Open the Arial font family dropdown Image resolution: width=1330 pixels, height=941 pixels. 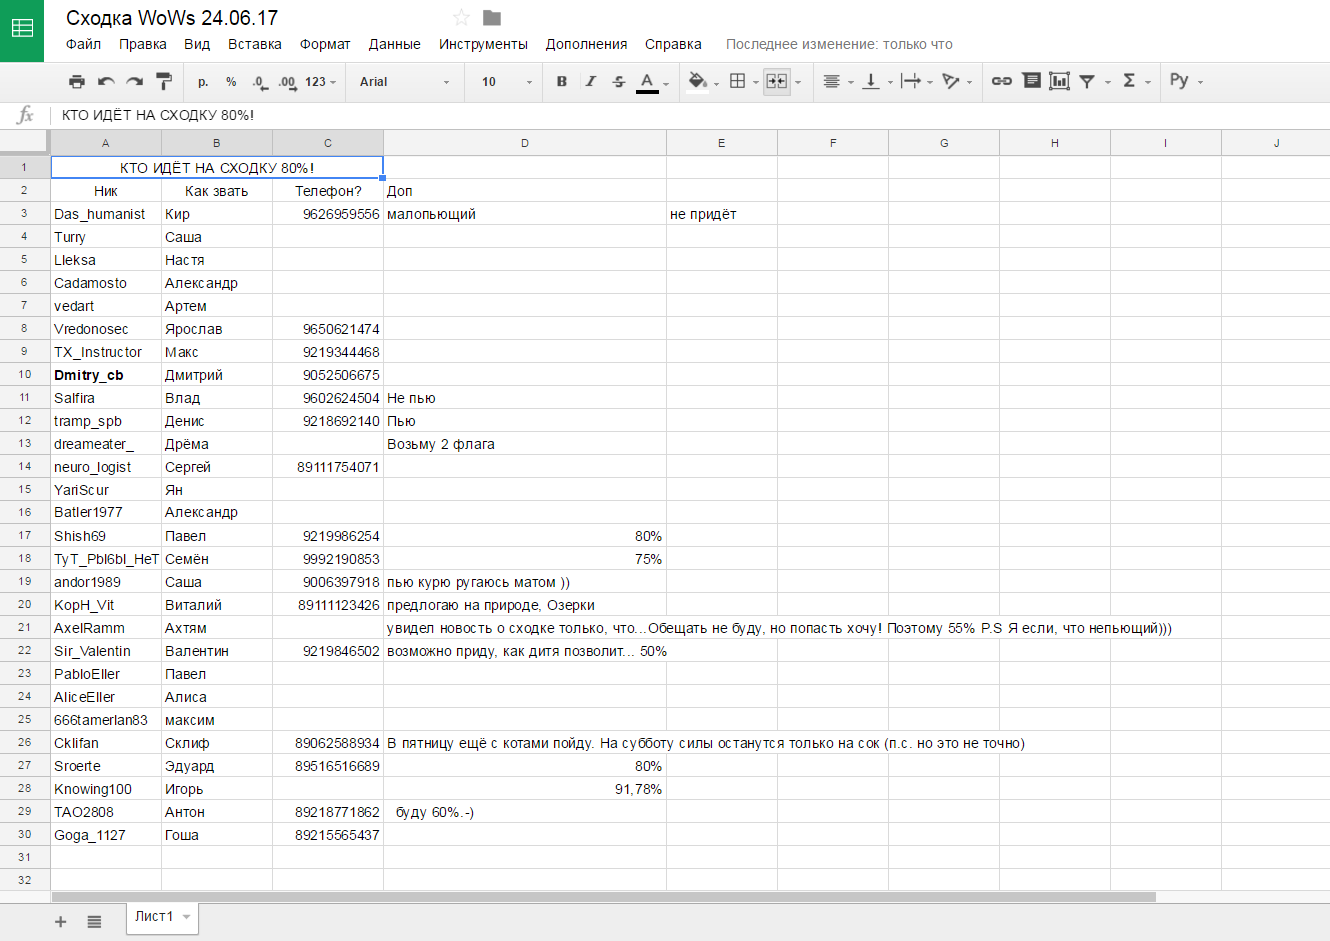(x=404, y=82)
